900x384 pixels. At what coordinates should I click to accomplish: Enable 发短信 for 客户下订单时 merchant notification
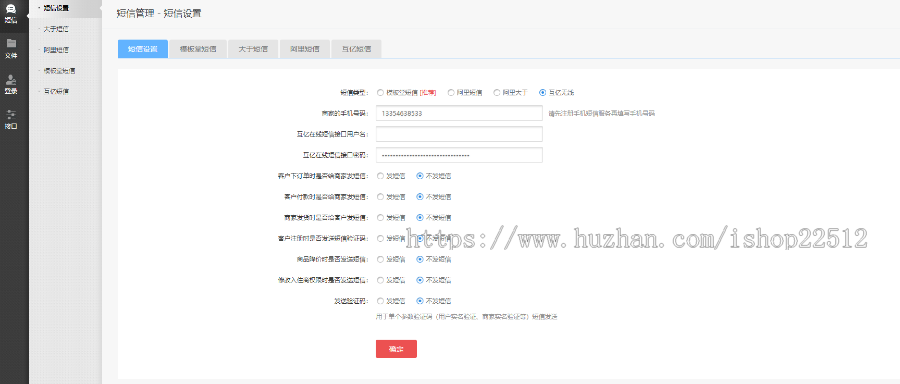380,176
